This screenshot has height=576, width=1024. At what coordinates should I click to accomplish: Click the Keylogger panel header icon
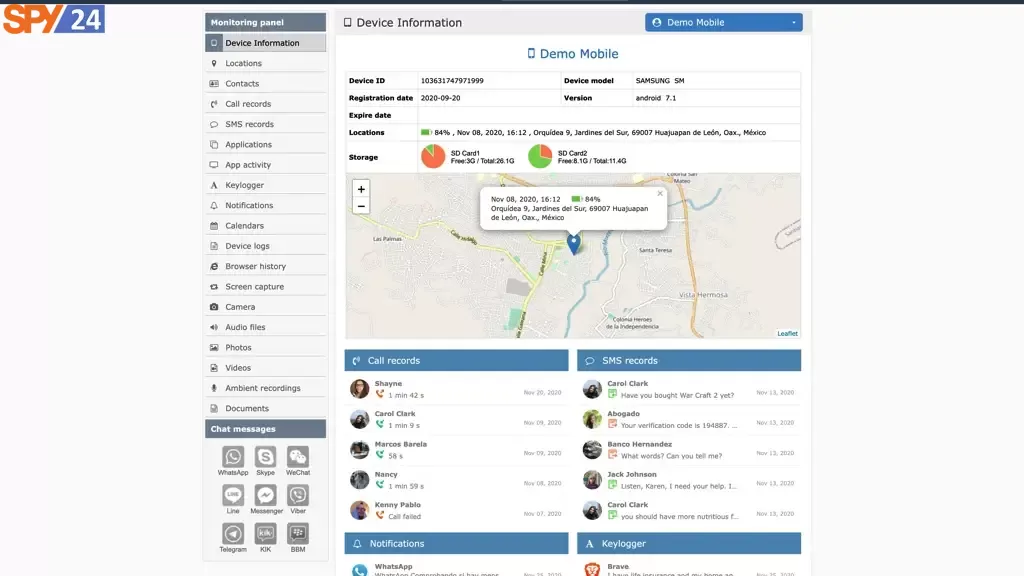pos(590,543)
